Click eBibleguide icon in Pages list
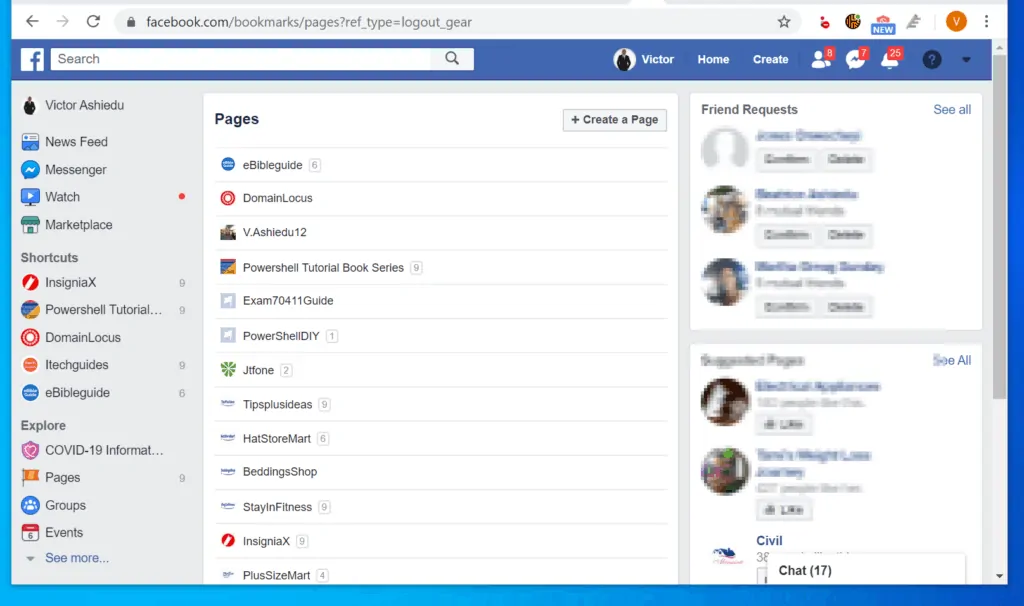The image size is (1024, 606). coord(228,164)
